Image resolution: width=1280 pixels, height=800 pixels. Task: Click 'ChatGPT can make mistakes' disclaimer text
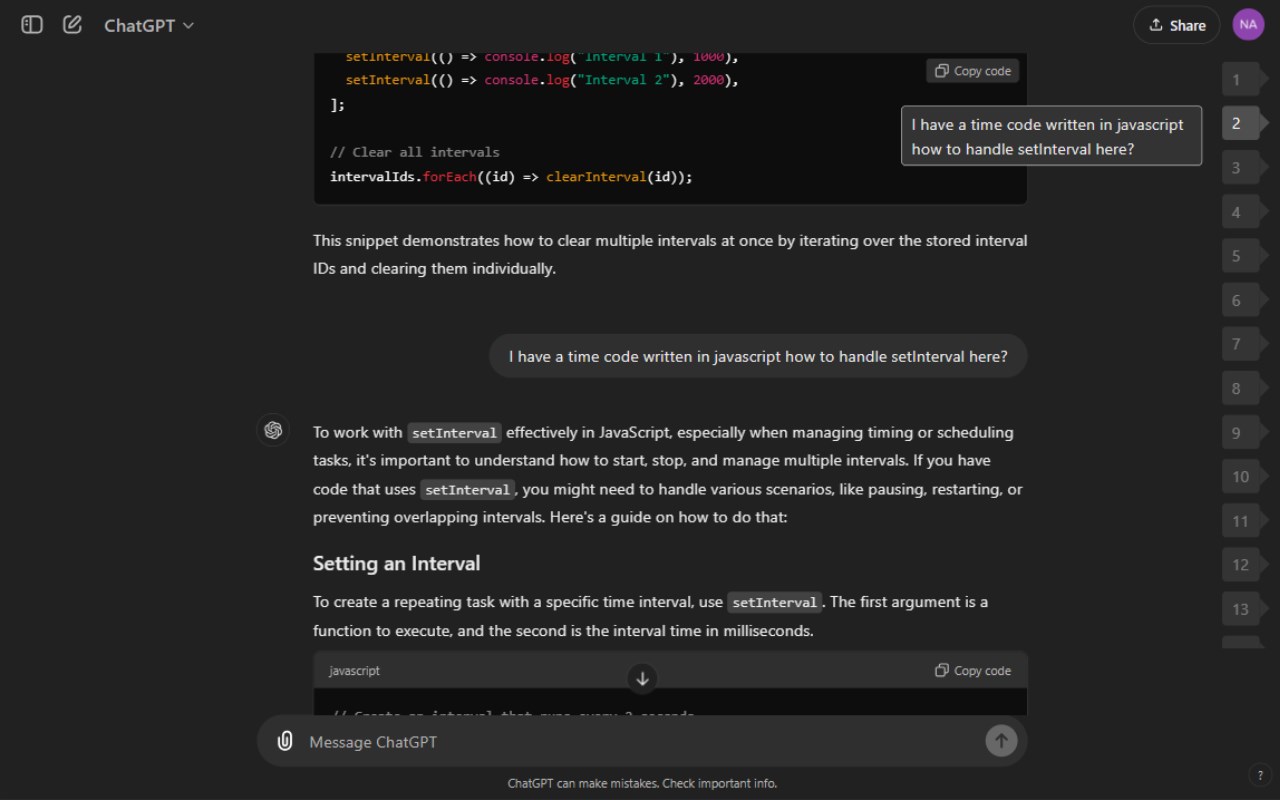coord(642,783)
